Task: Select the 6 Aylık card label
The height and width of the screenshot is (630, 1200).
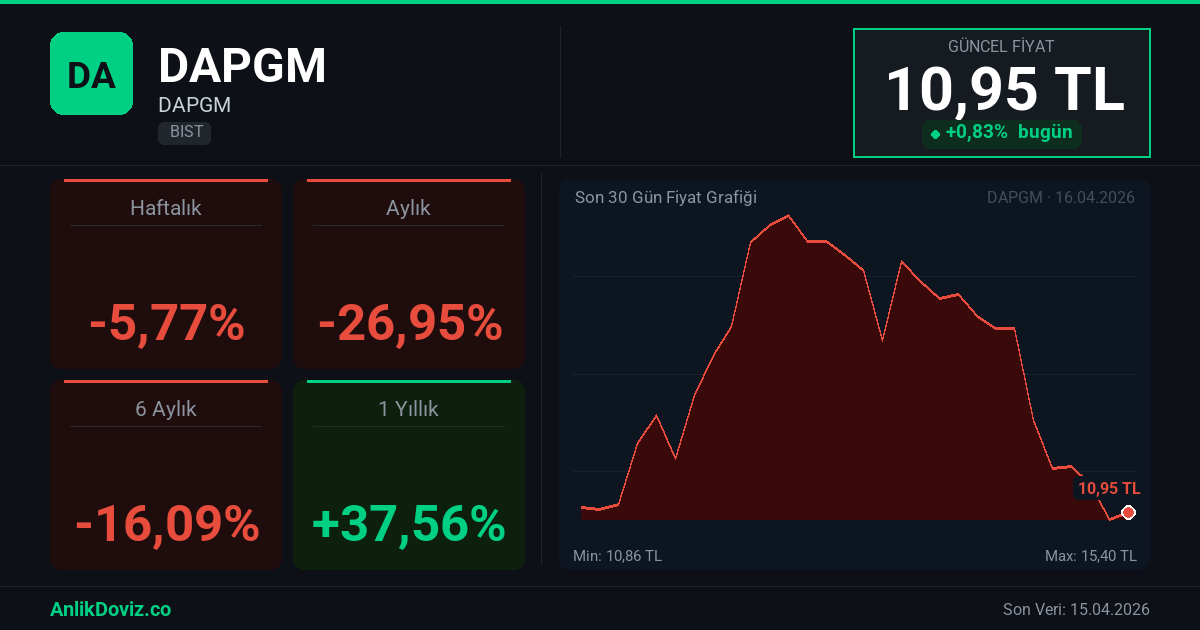Action: (166, 409)
